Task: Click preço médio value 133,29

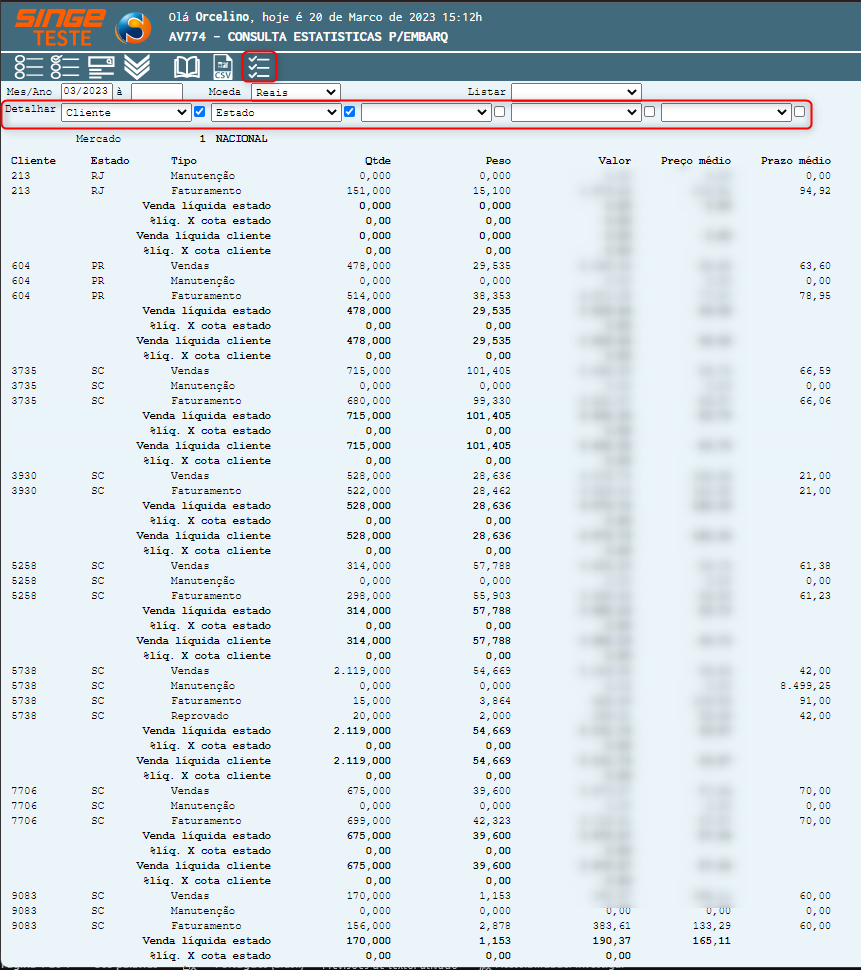Action: pyautogui.click(x=712, y=926)
